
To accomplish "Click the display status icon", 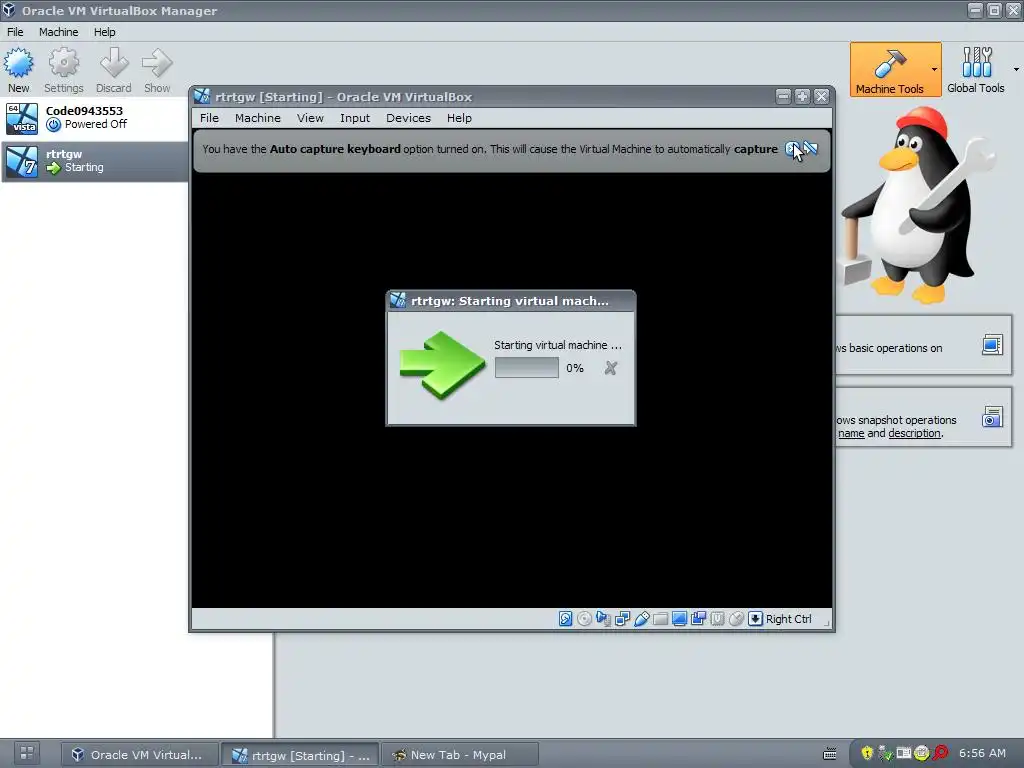I will pyautogui.click(x=679, y=618).
